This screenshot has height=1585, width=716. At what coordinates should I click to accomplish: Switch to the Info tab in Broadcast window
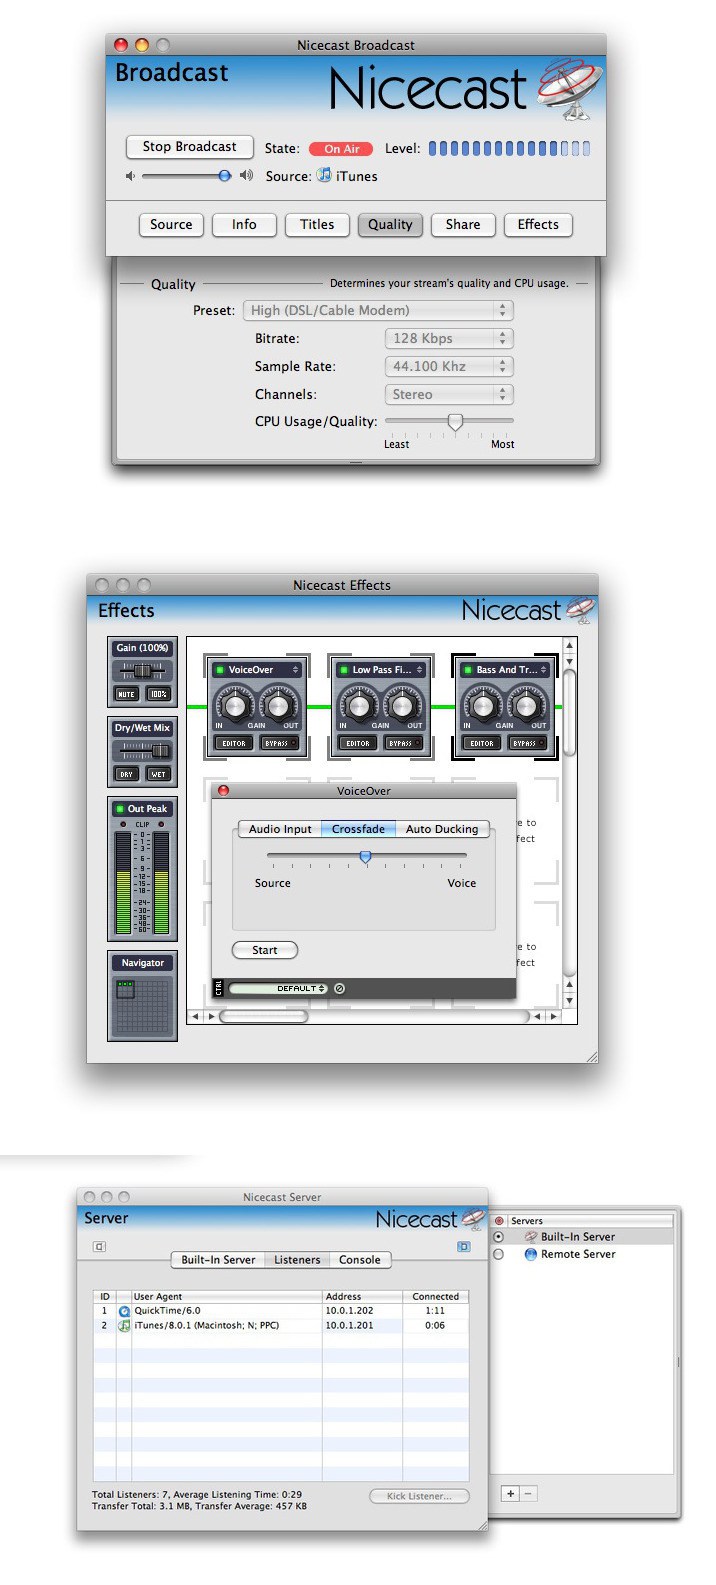(x=244, y=225)
